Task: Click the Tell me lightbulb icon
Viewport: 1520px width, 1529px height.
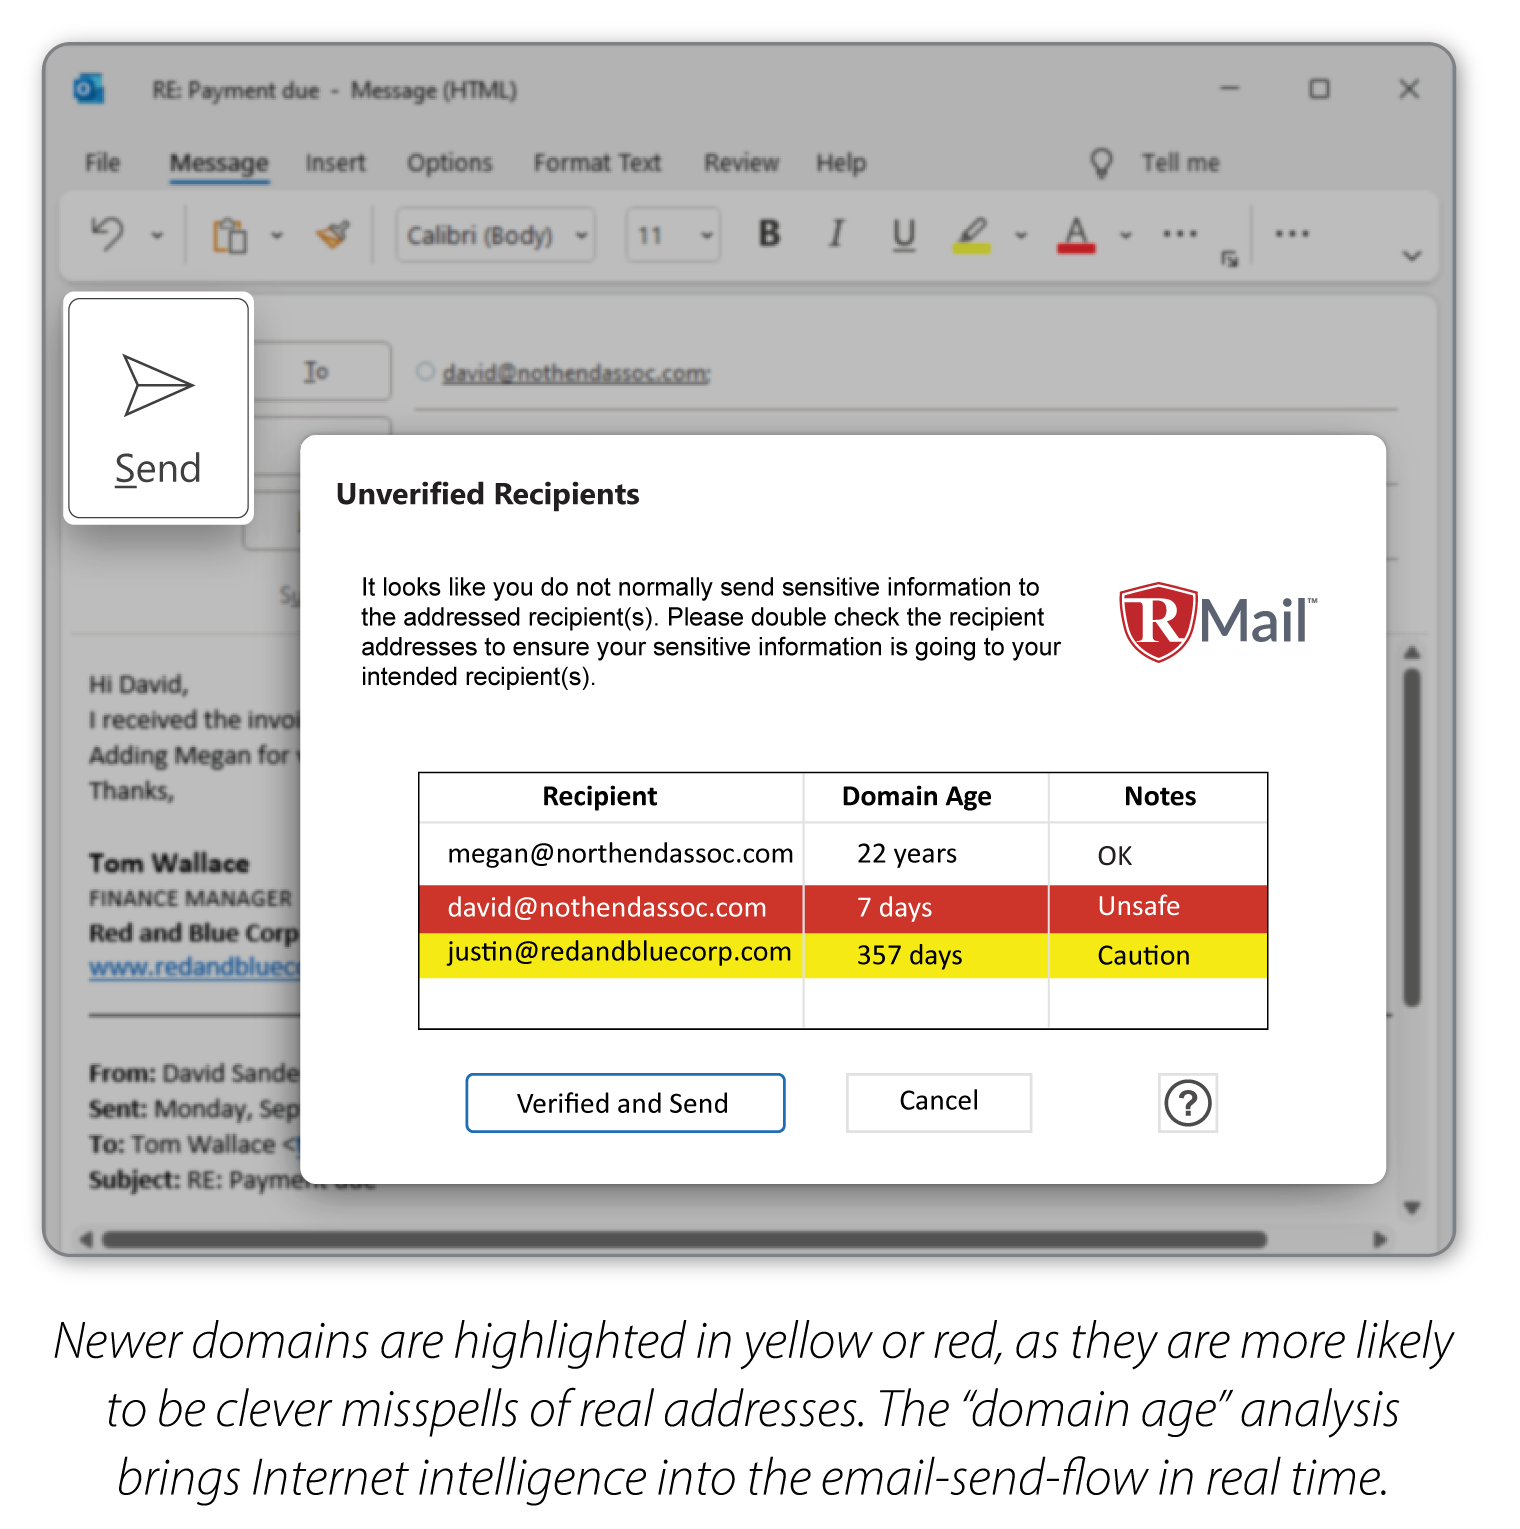Action: coord(1101,163)
